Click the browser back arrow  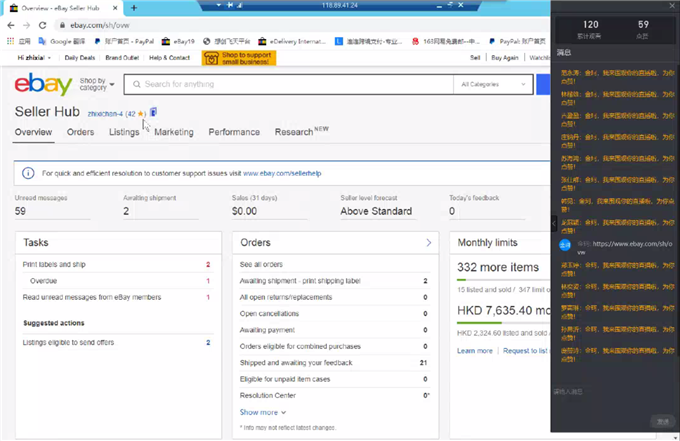[11, 25]
